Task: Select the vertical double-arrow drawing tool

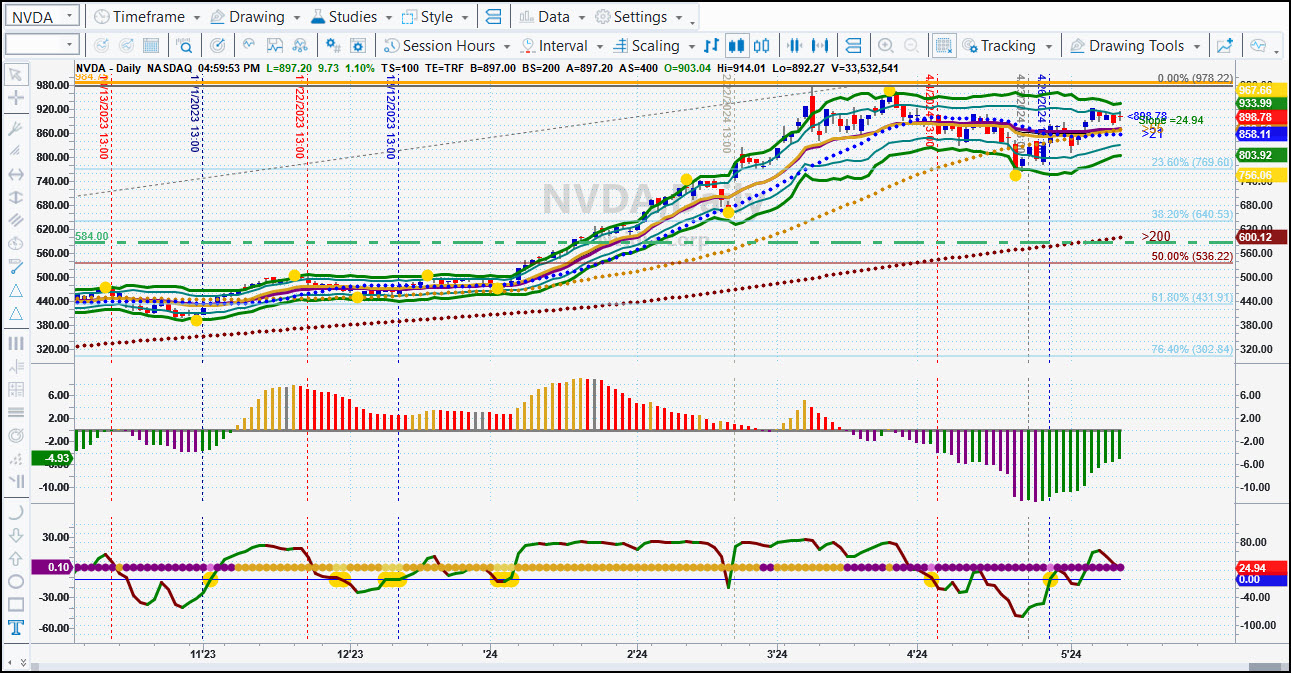Action: pyautogui.click(x=16, y=198)
